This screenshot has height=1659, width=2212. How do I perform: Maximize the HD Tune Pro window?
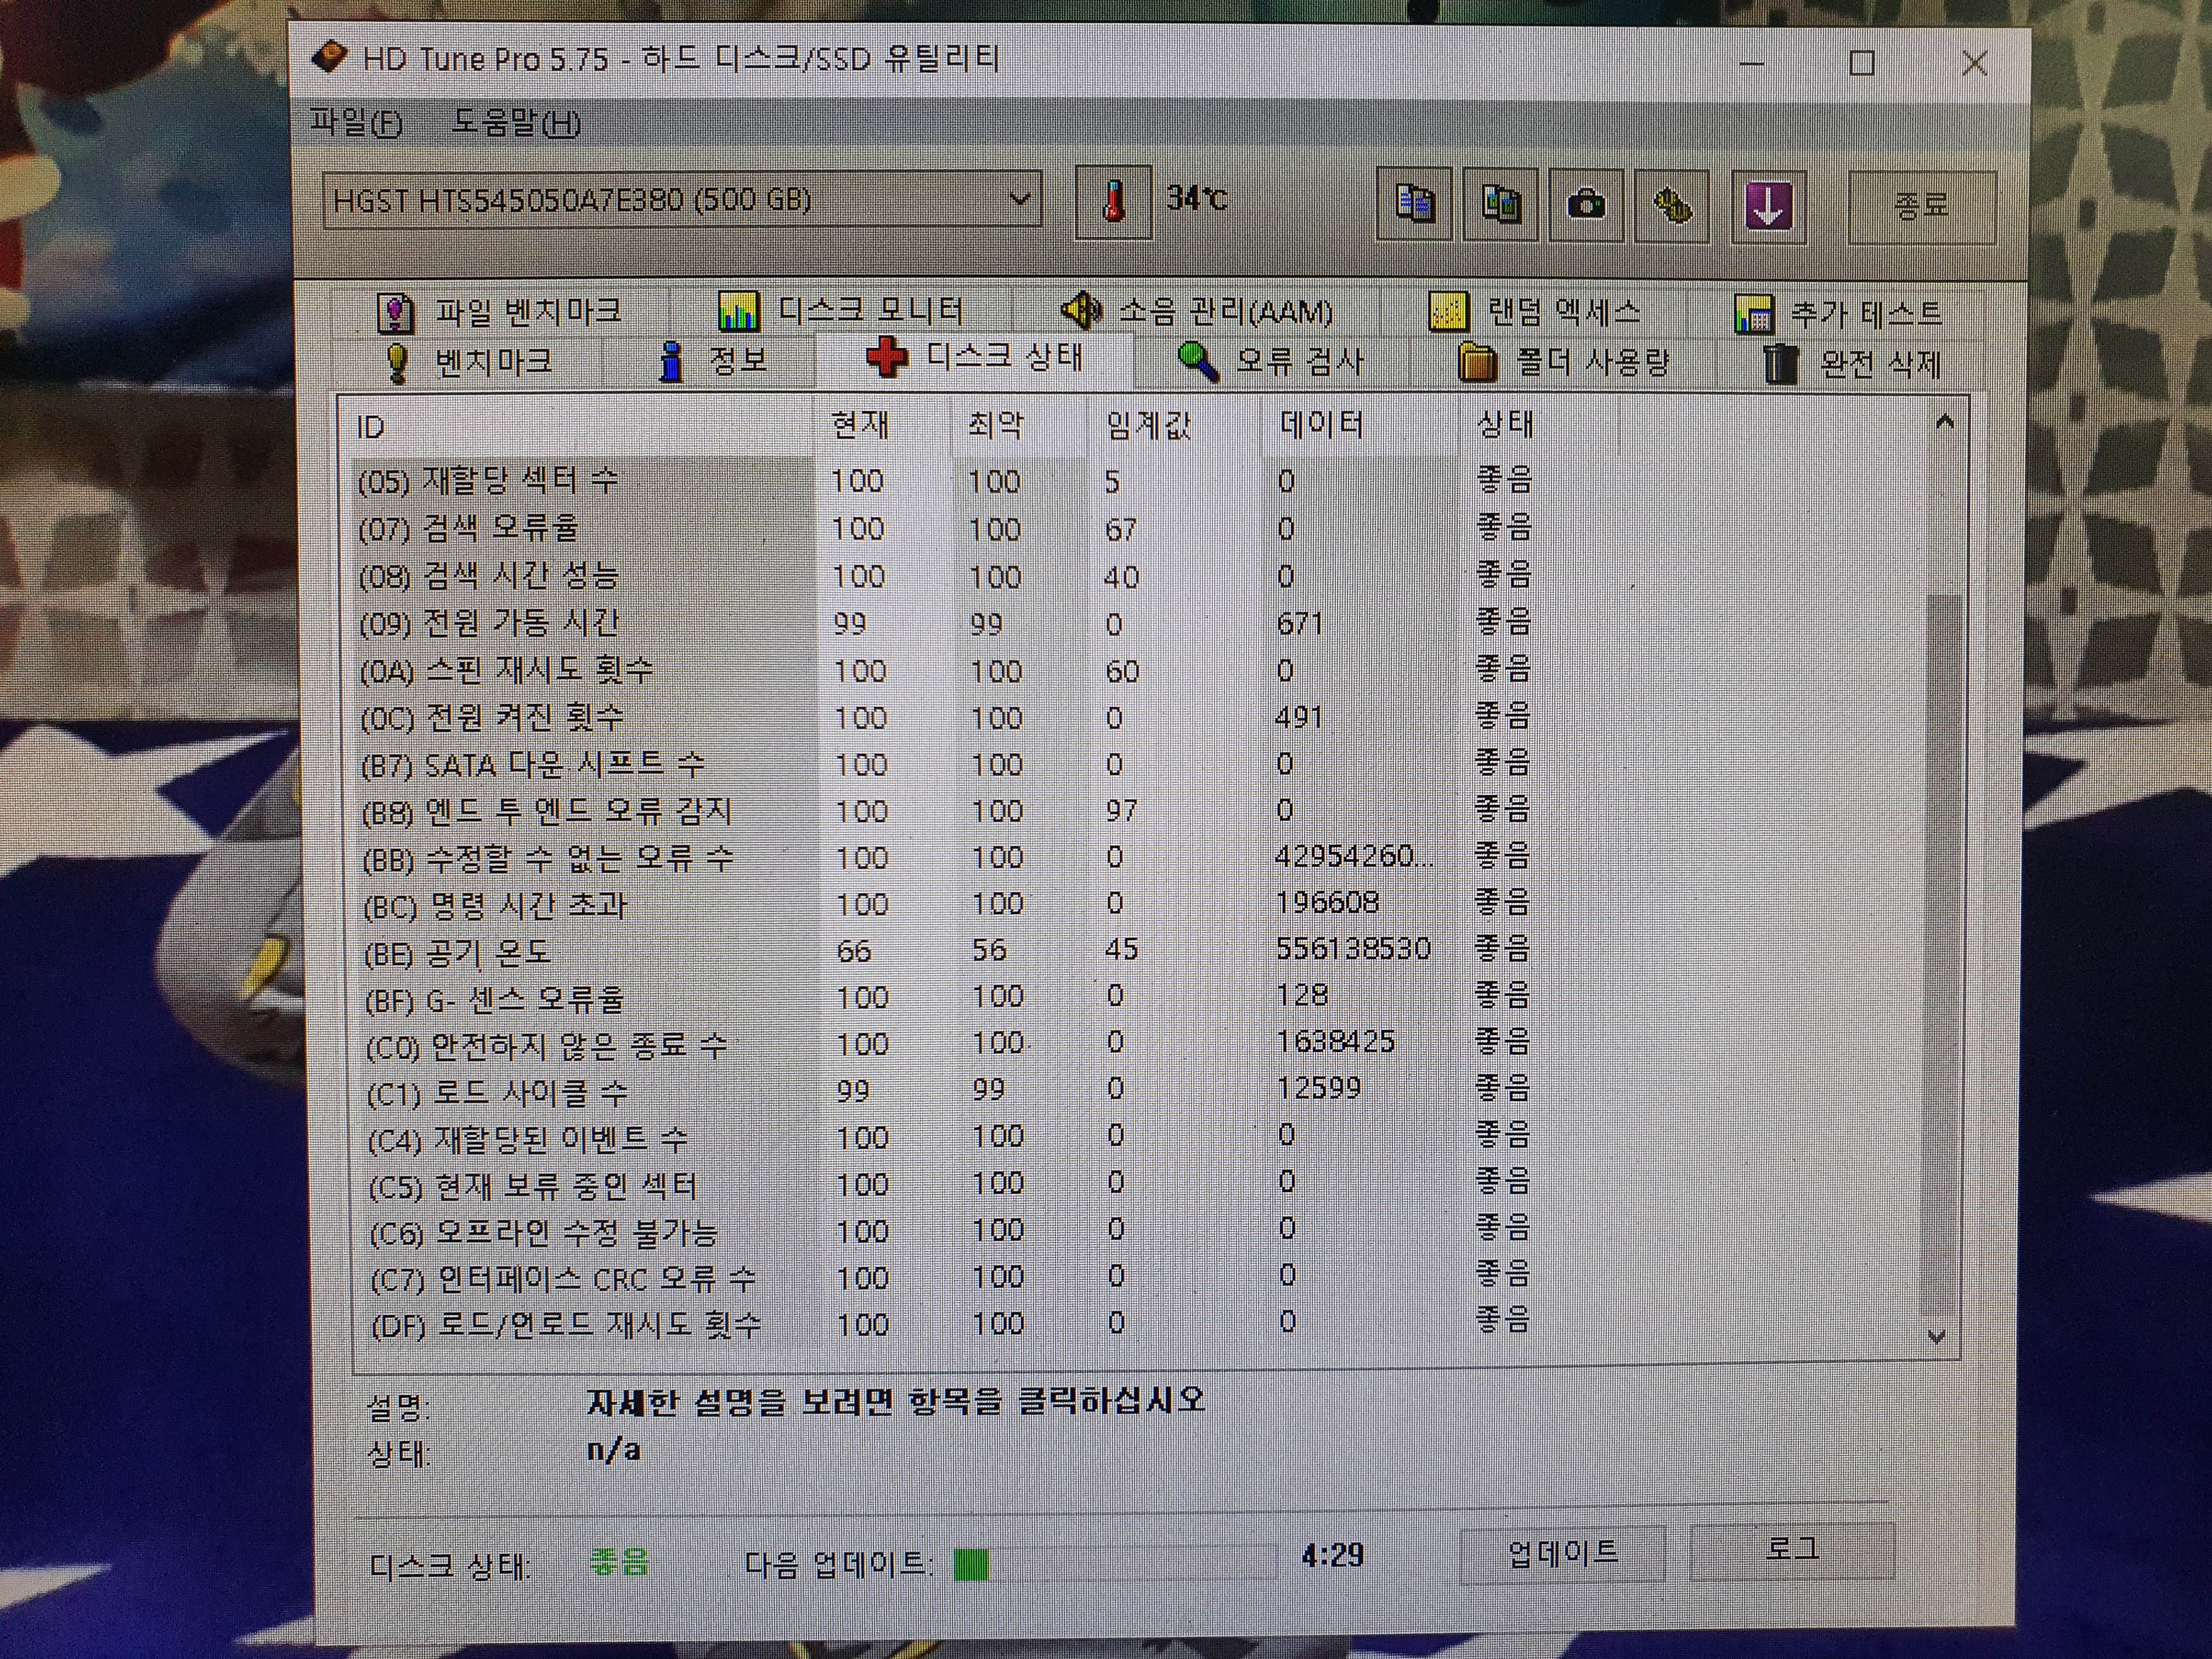click(1862, 63)
